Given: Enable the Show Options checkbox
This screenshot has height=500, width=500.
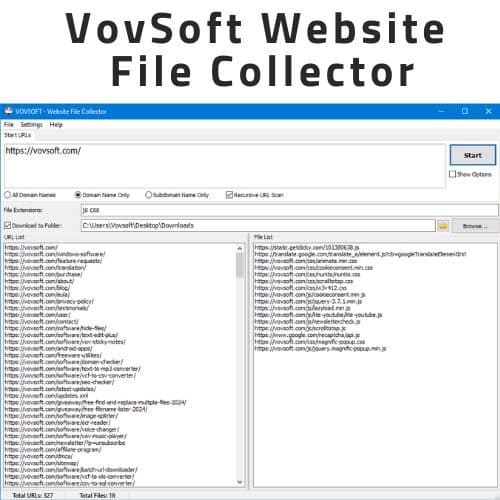Looking at the screenshot, I should point(452,174).
